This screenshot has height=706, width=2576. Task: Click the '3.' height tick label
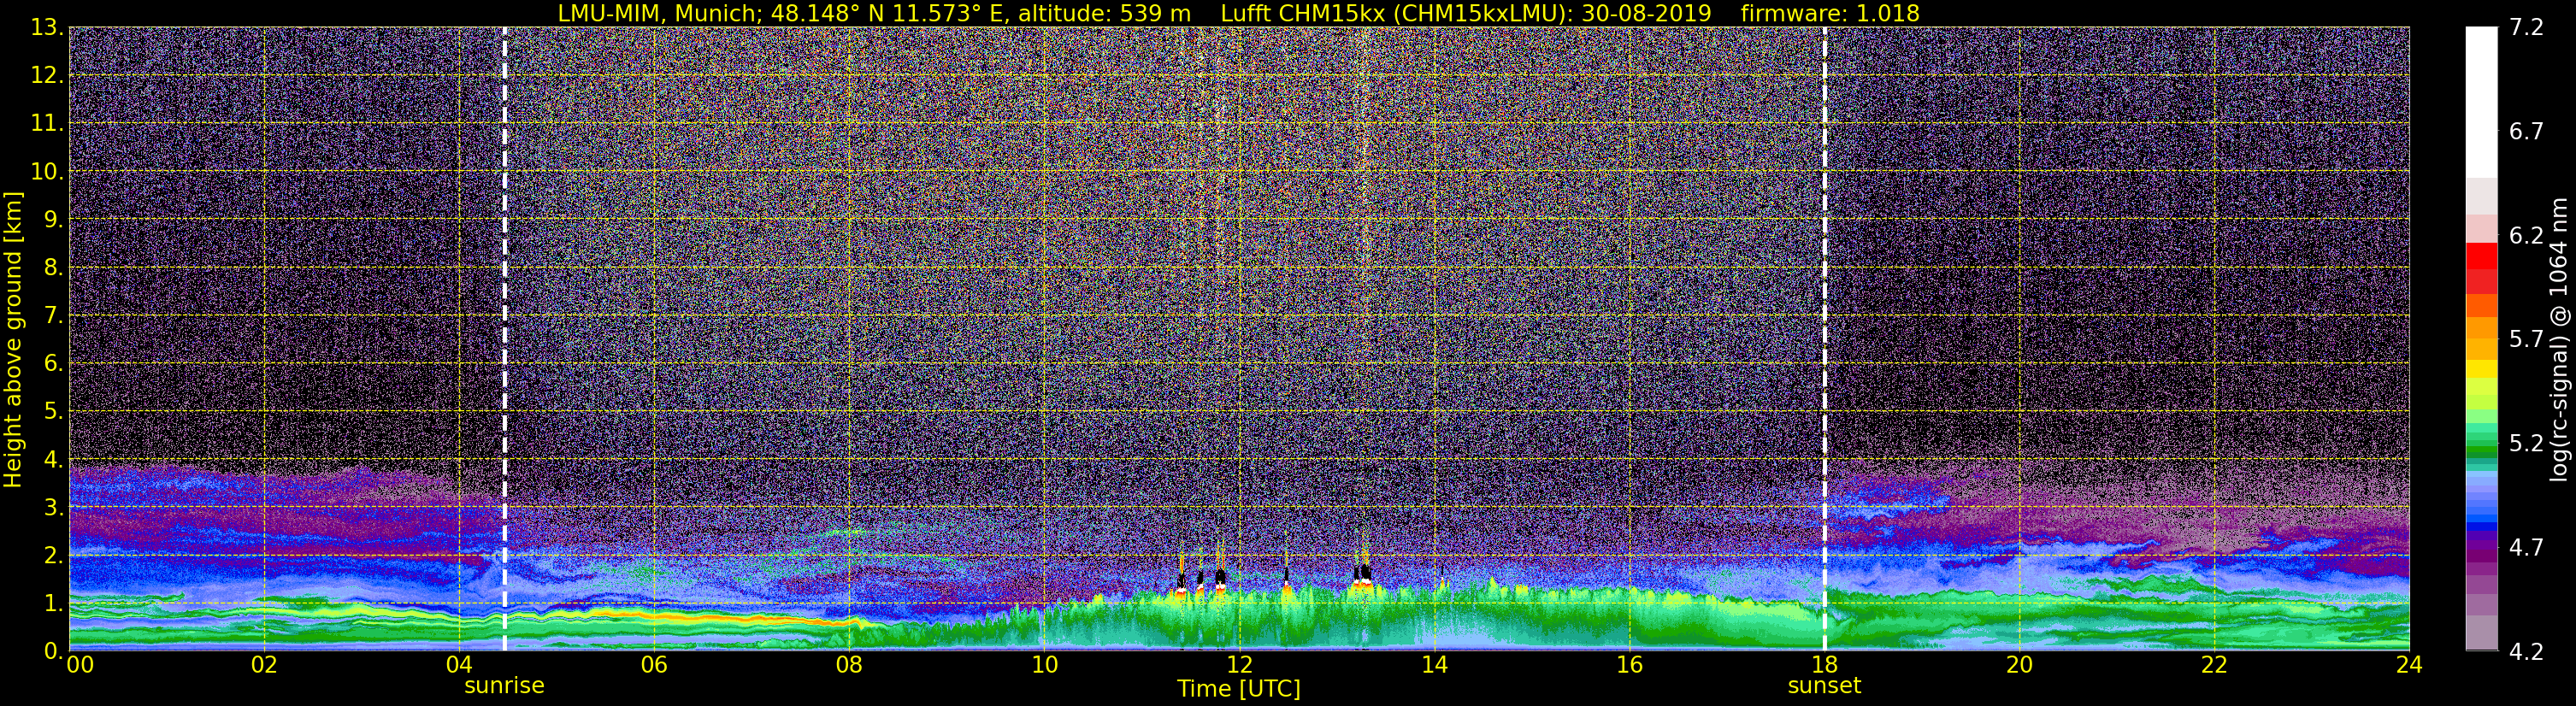[x=54, y=507]
